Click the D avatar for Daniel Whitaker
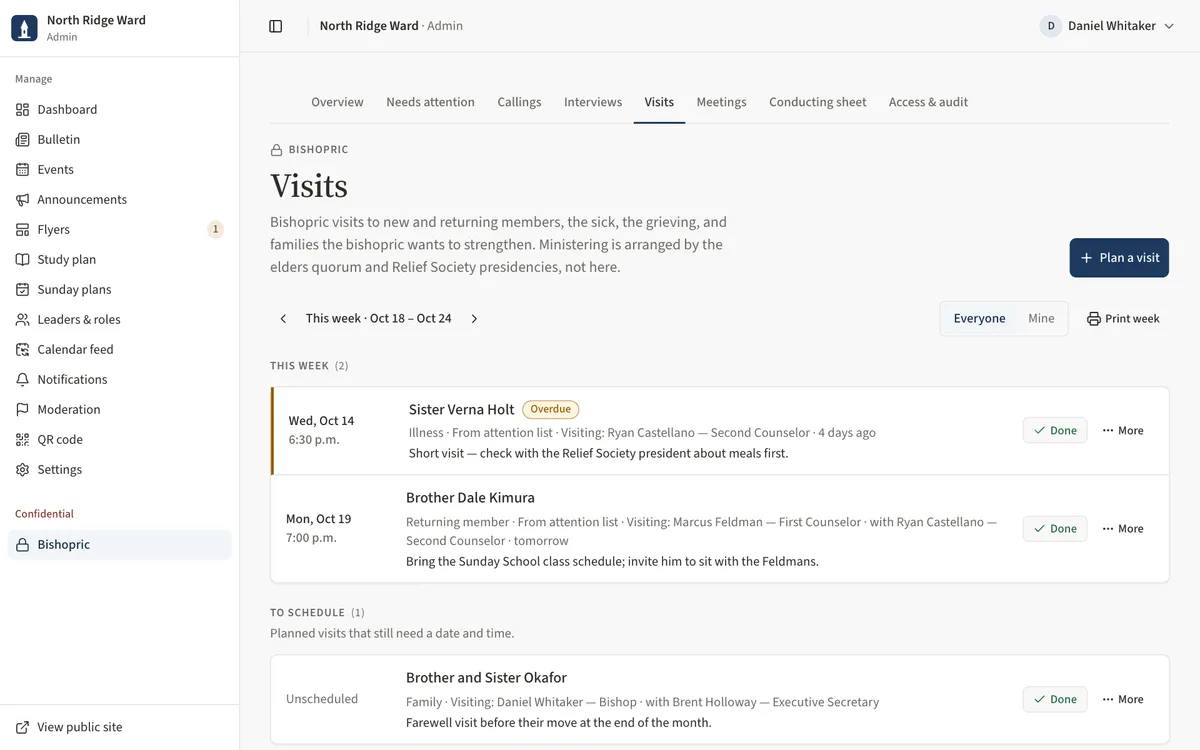1200x750 pixels. click(1051, 26)
